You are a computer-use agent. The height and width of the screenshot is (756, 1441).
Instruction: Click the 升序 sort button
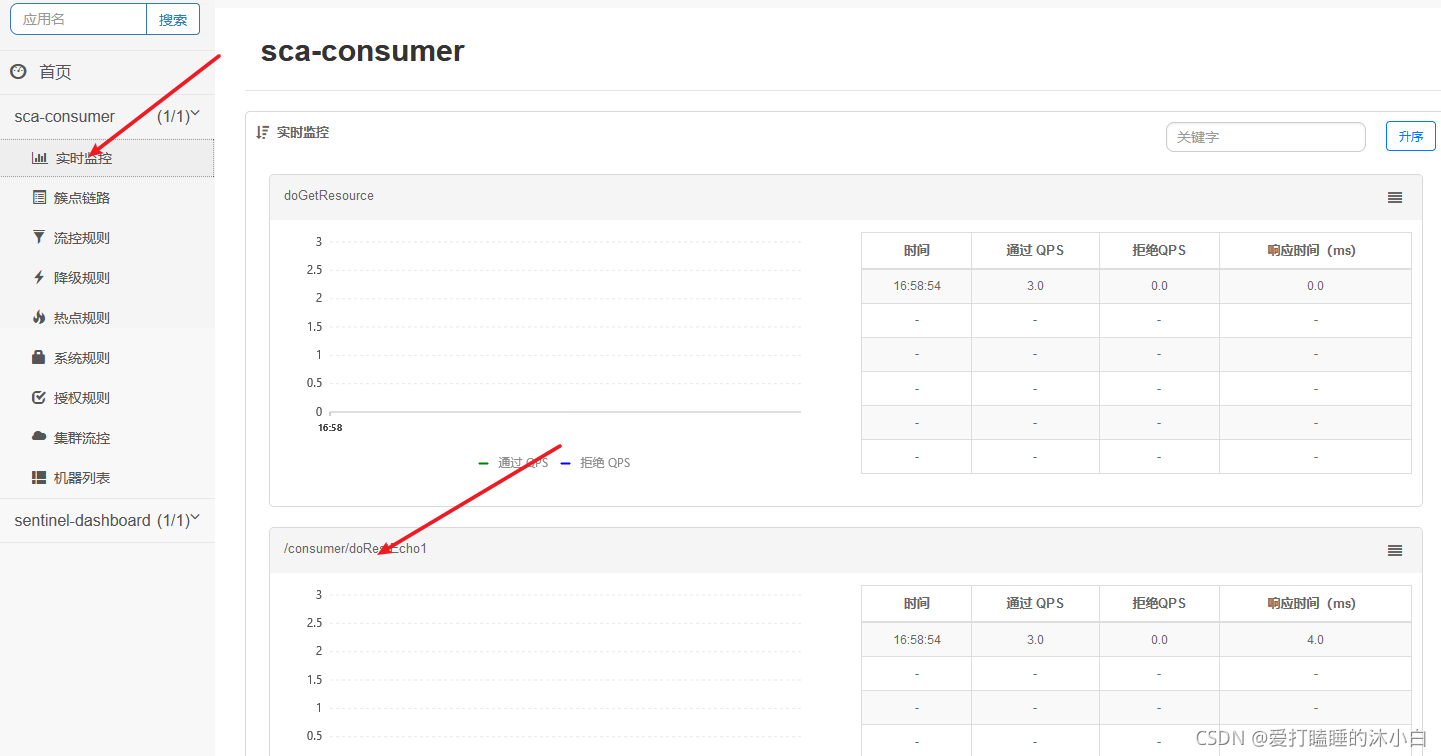click(1410, 137)
